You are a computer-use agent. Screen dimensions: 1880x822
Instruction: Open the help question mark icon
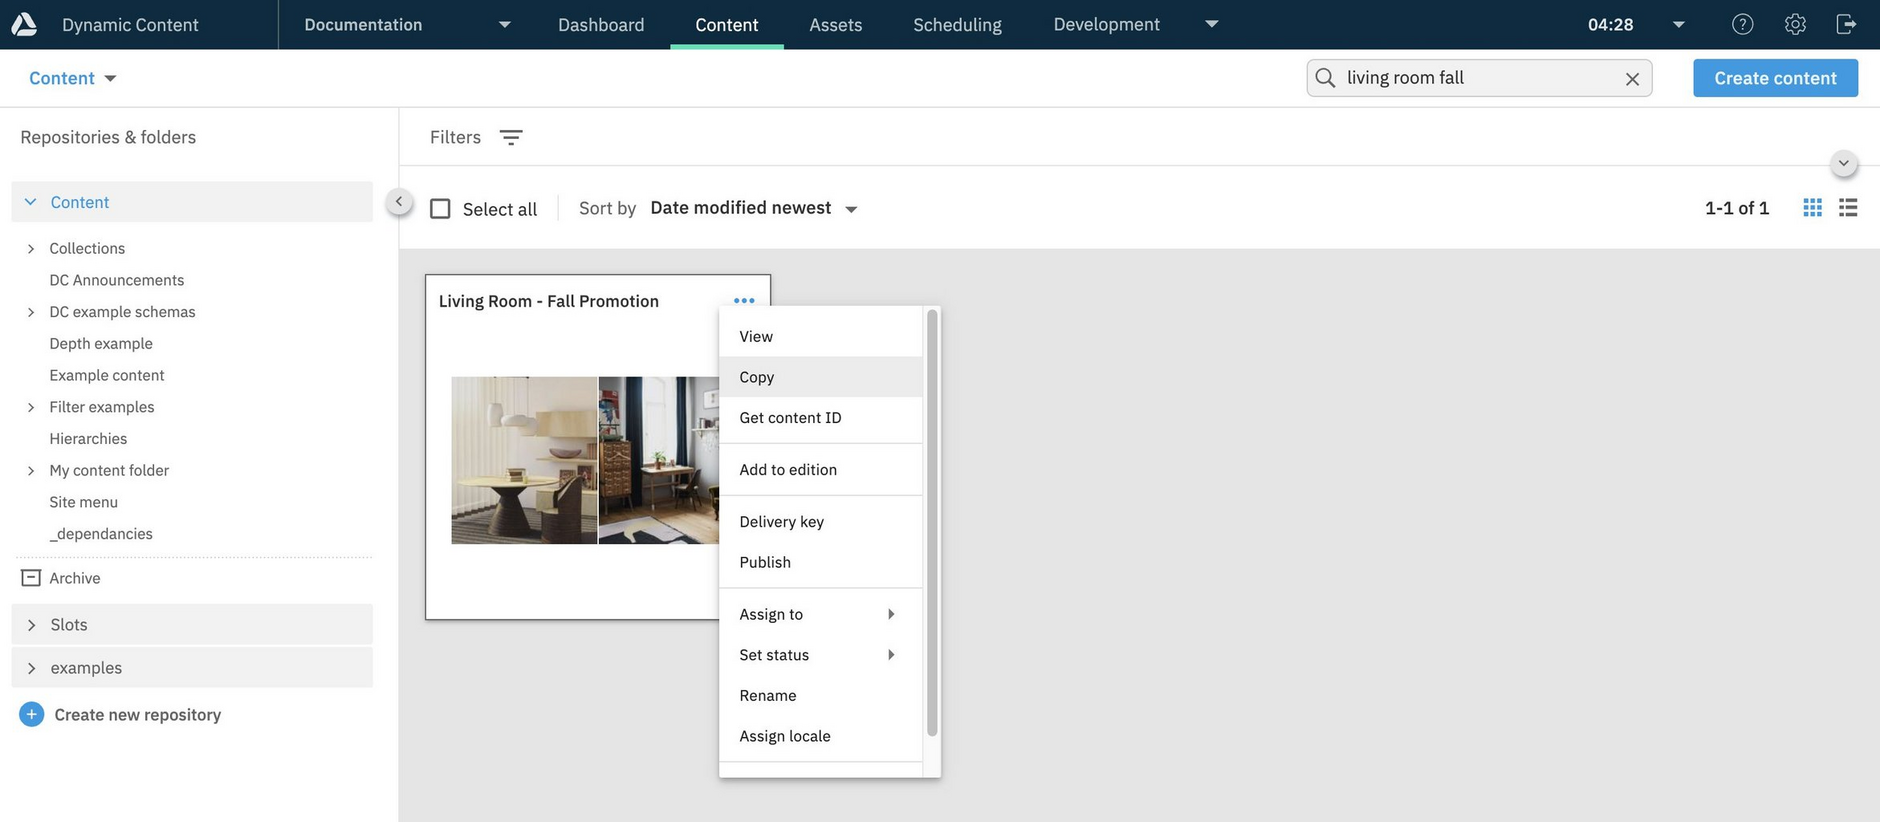point(1742,24)
